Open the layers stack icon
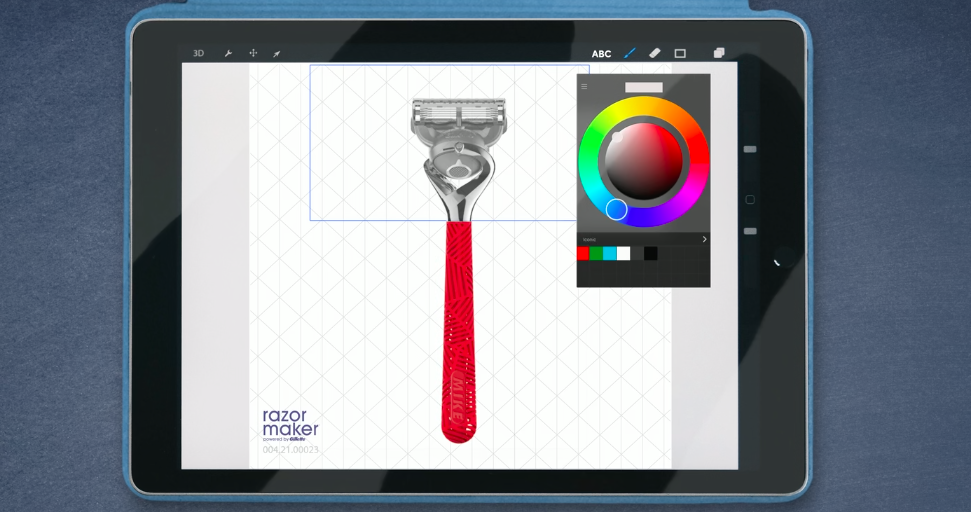Viewport: 971px width, 512px height. (718, 53)
